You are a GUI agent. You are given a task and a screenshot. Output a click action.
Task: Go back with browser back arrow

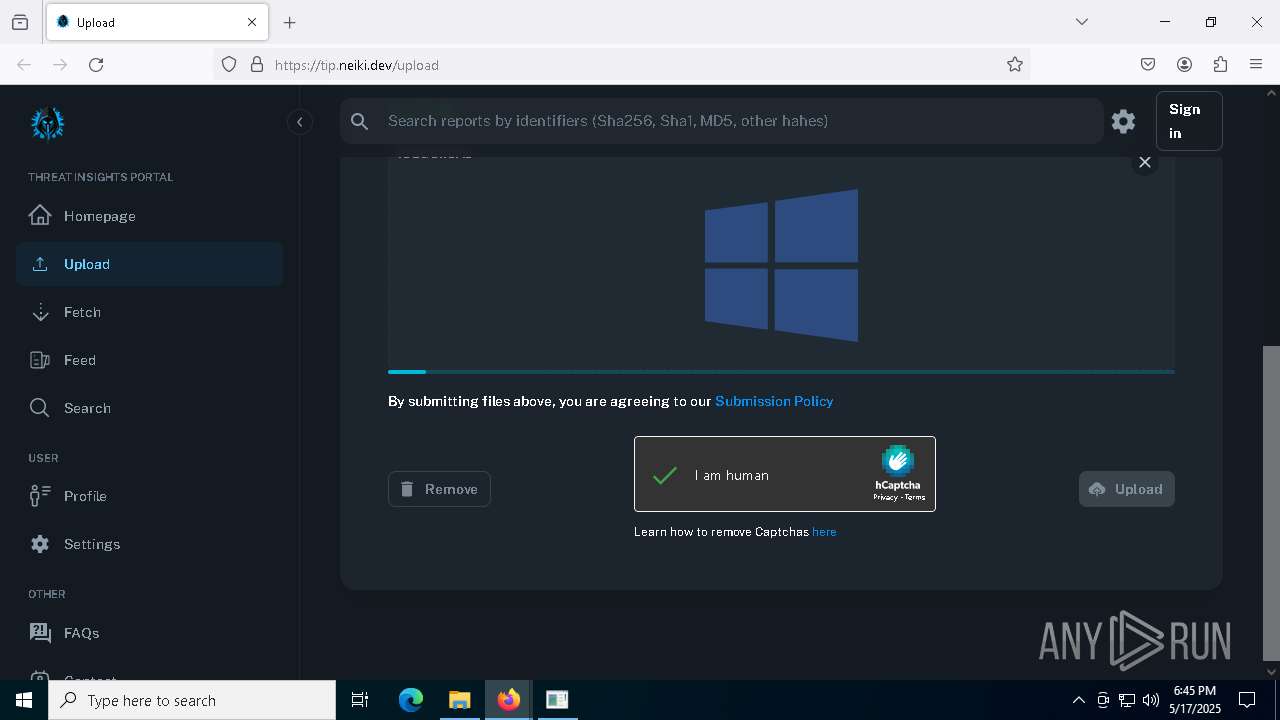tap(24, 65)
